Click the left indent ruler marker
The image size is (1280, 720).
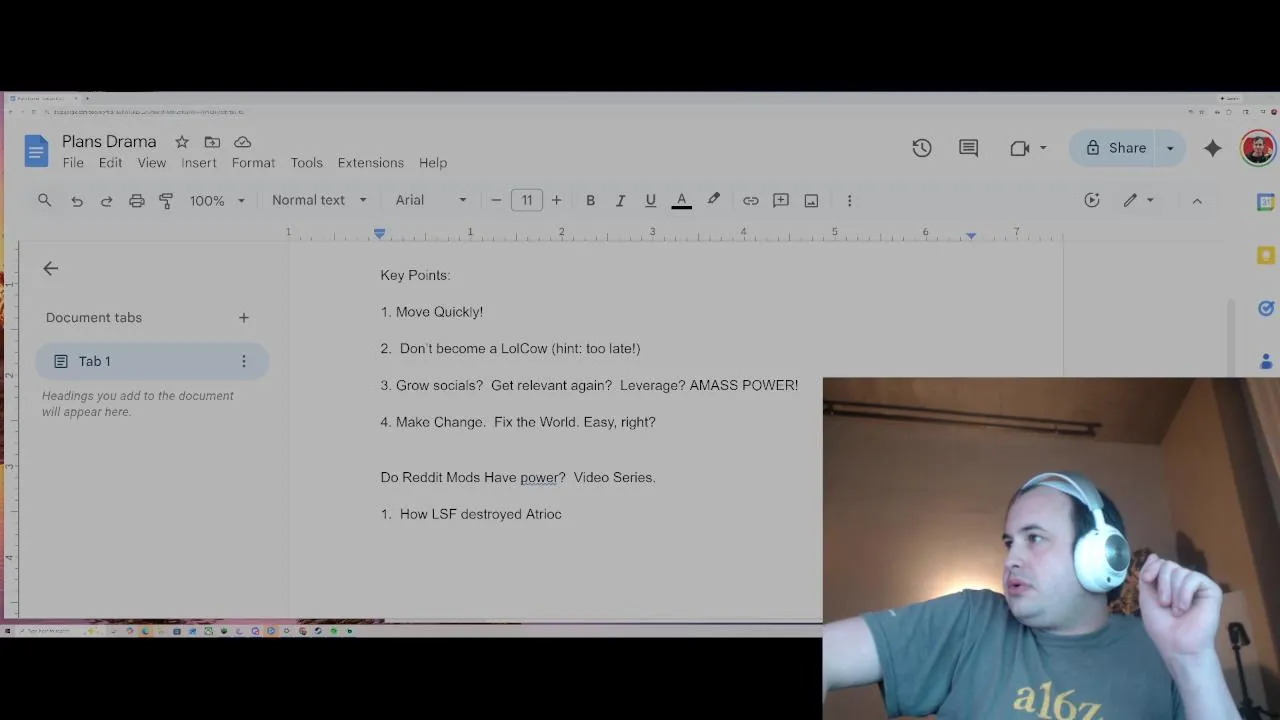(x=379, y=233)
